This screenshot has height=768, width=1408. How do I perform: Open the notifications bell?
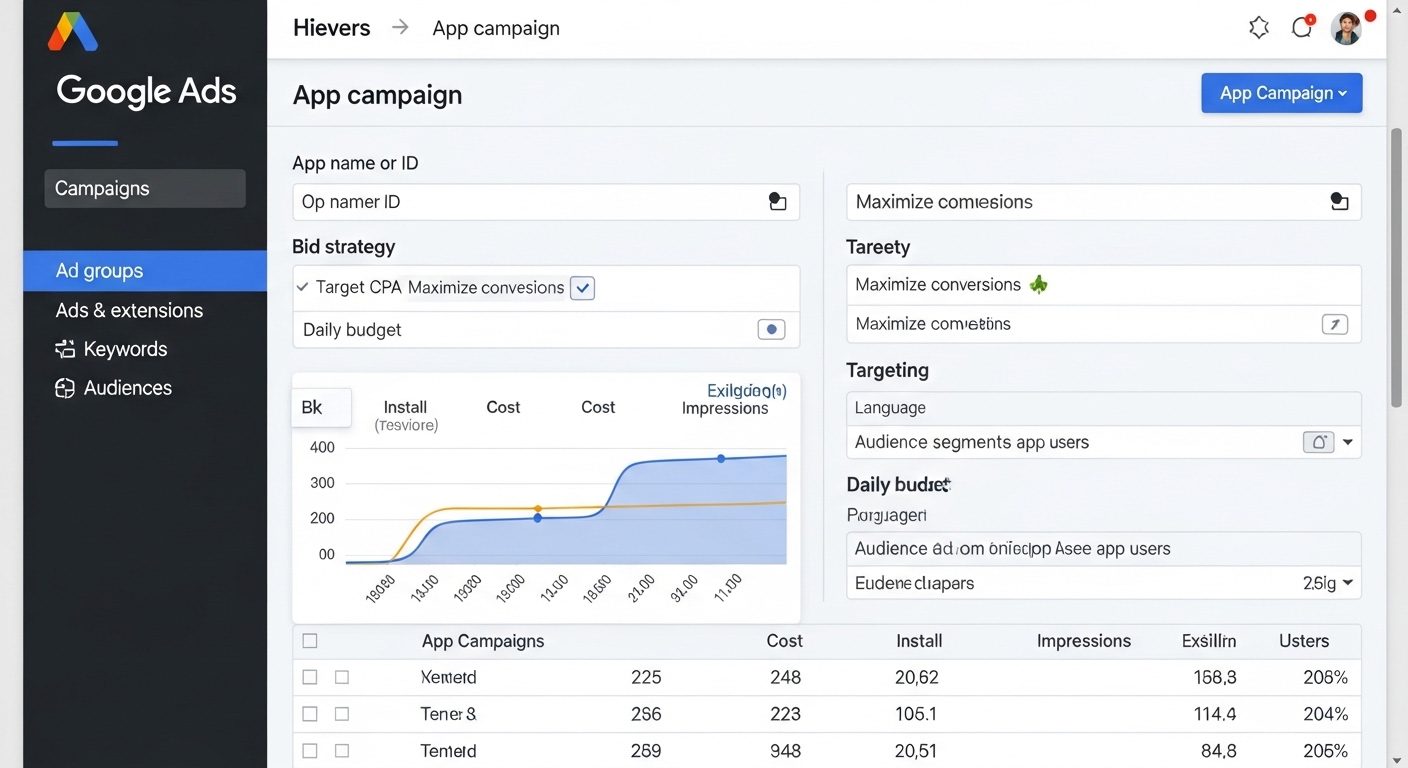pos(1302,27)
